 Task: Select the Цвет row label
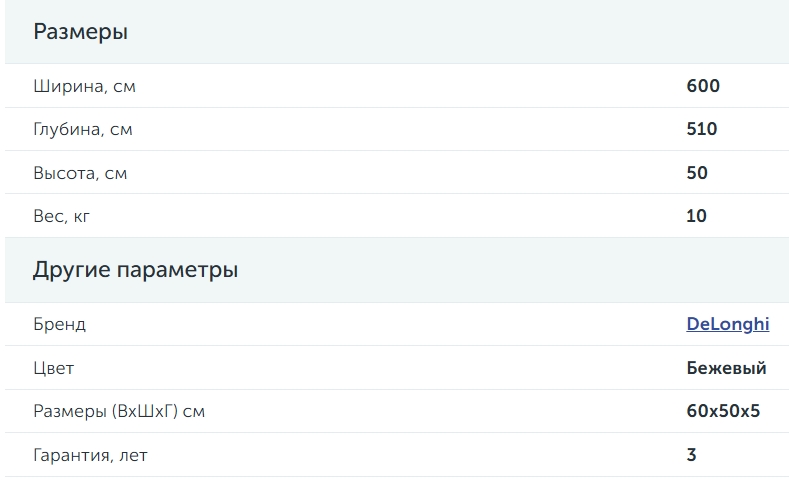pos(53,368)
